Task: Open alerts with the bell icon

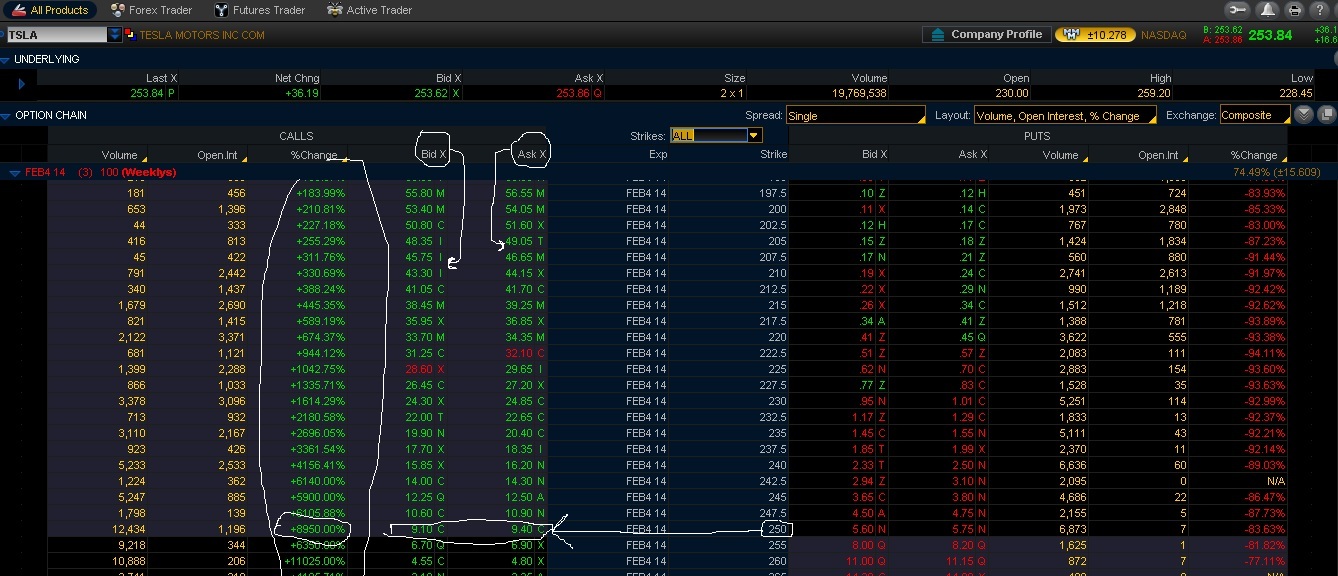Action: pyautogui.click(x=1268, y=10)
